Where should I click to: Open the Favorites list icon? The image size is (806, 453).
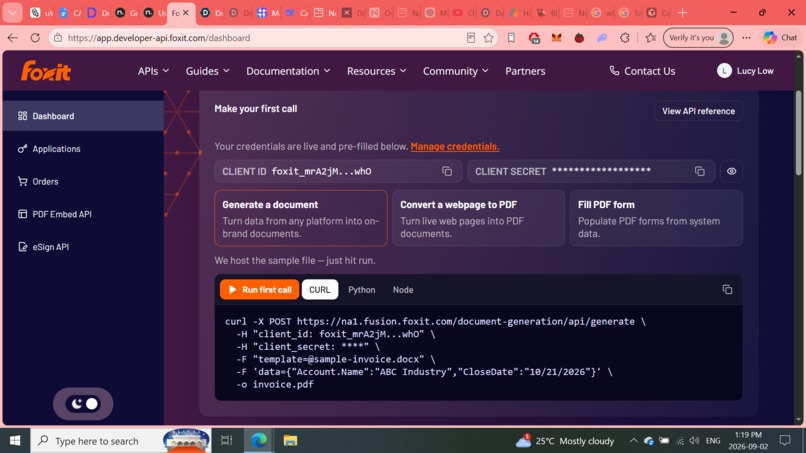pyautogui.click(x=650, y=38)
